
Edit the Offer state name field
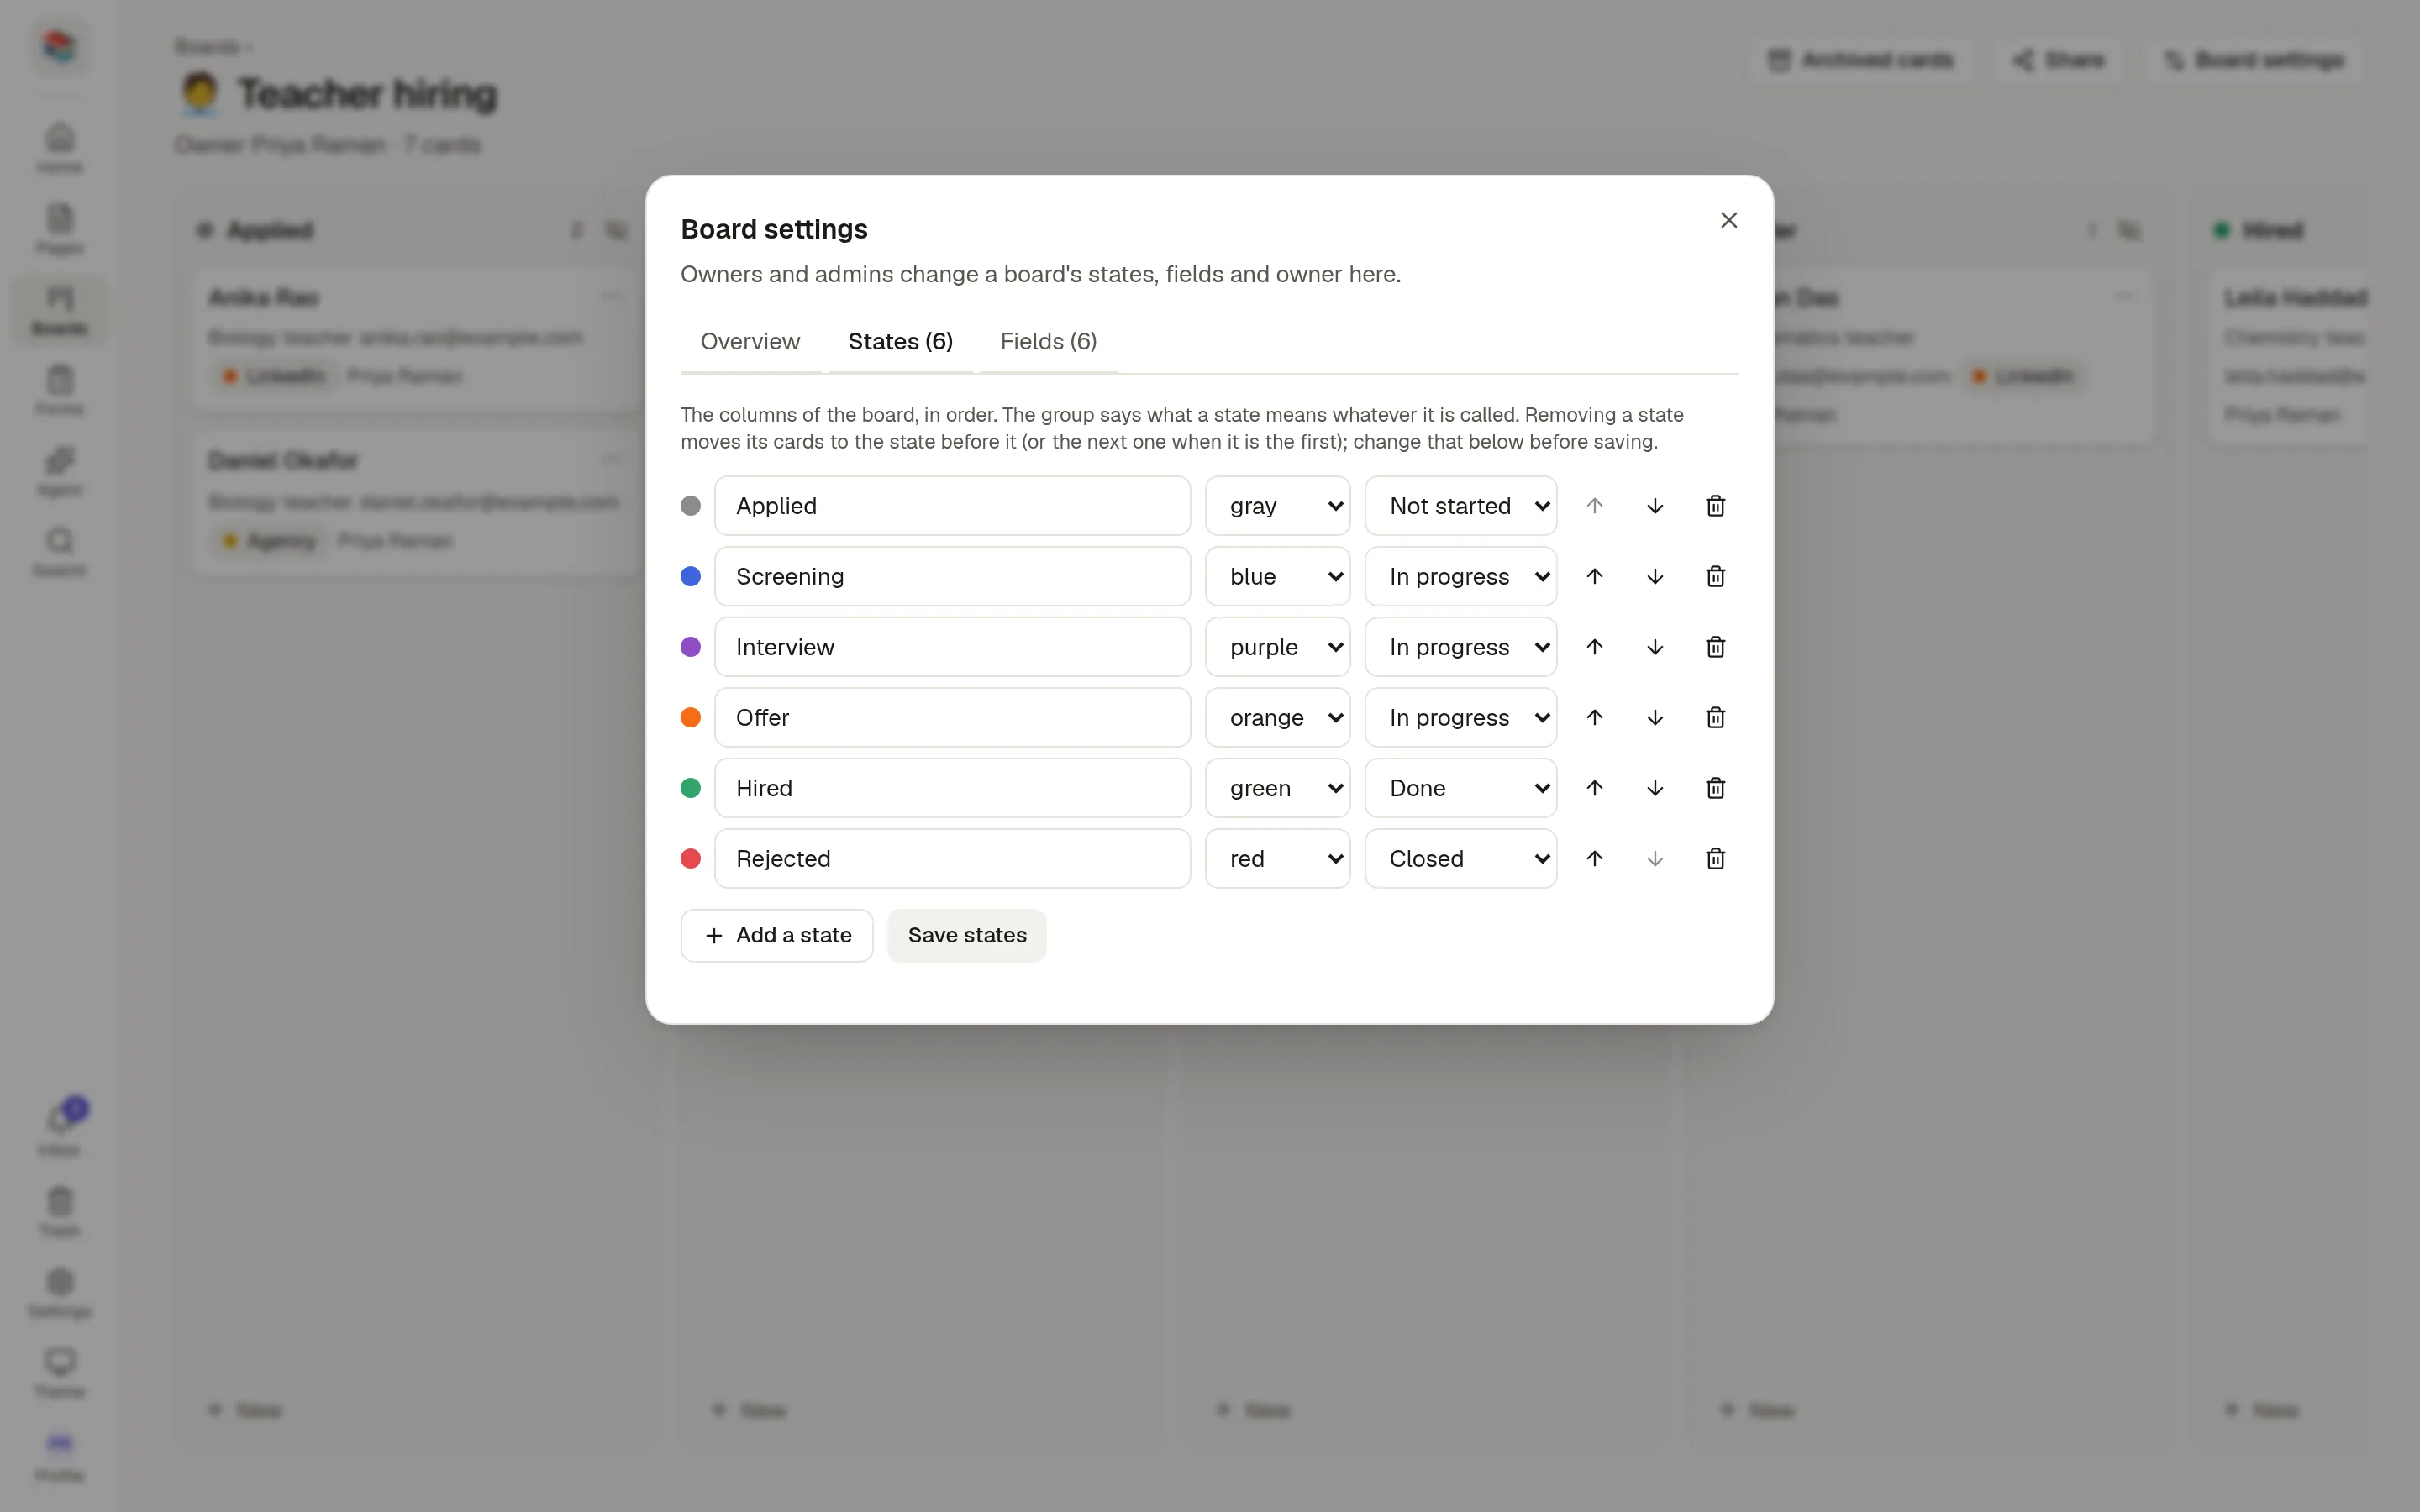pos(952,718)
